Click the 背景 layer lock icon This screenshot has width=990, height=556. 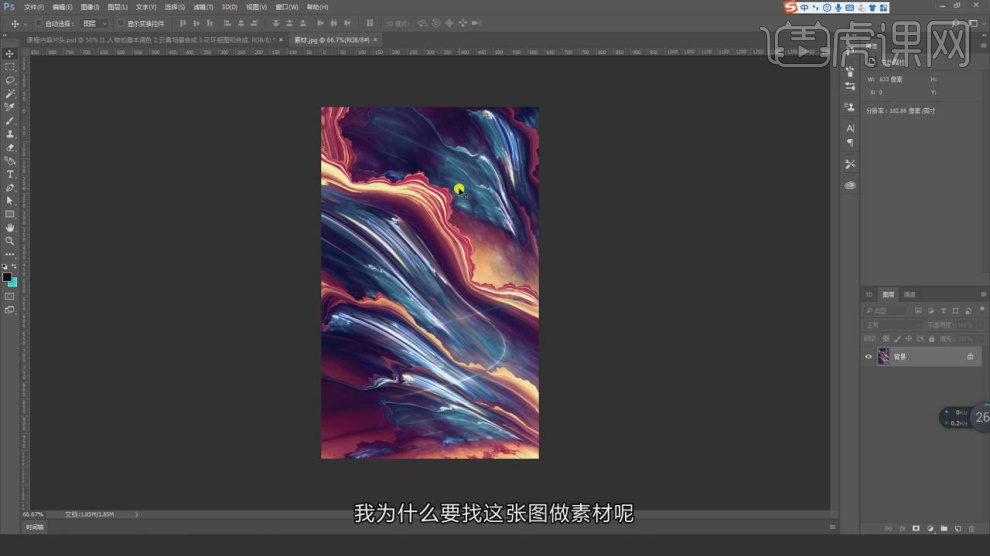pyautogui.click(x=970, y=357)
